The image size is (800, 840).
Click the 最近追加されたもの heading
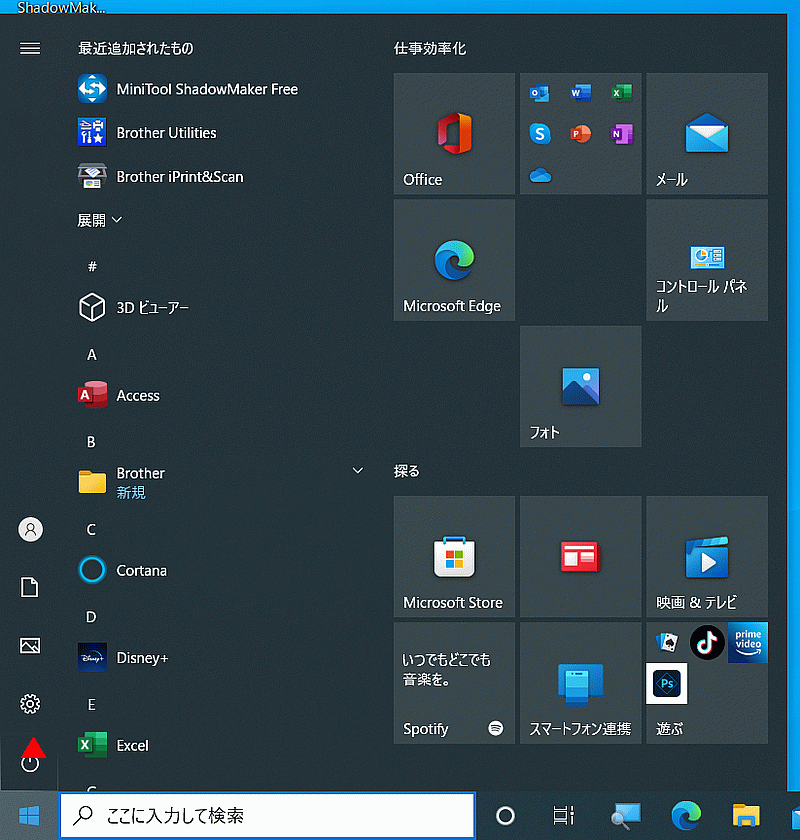136,49
